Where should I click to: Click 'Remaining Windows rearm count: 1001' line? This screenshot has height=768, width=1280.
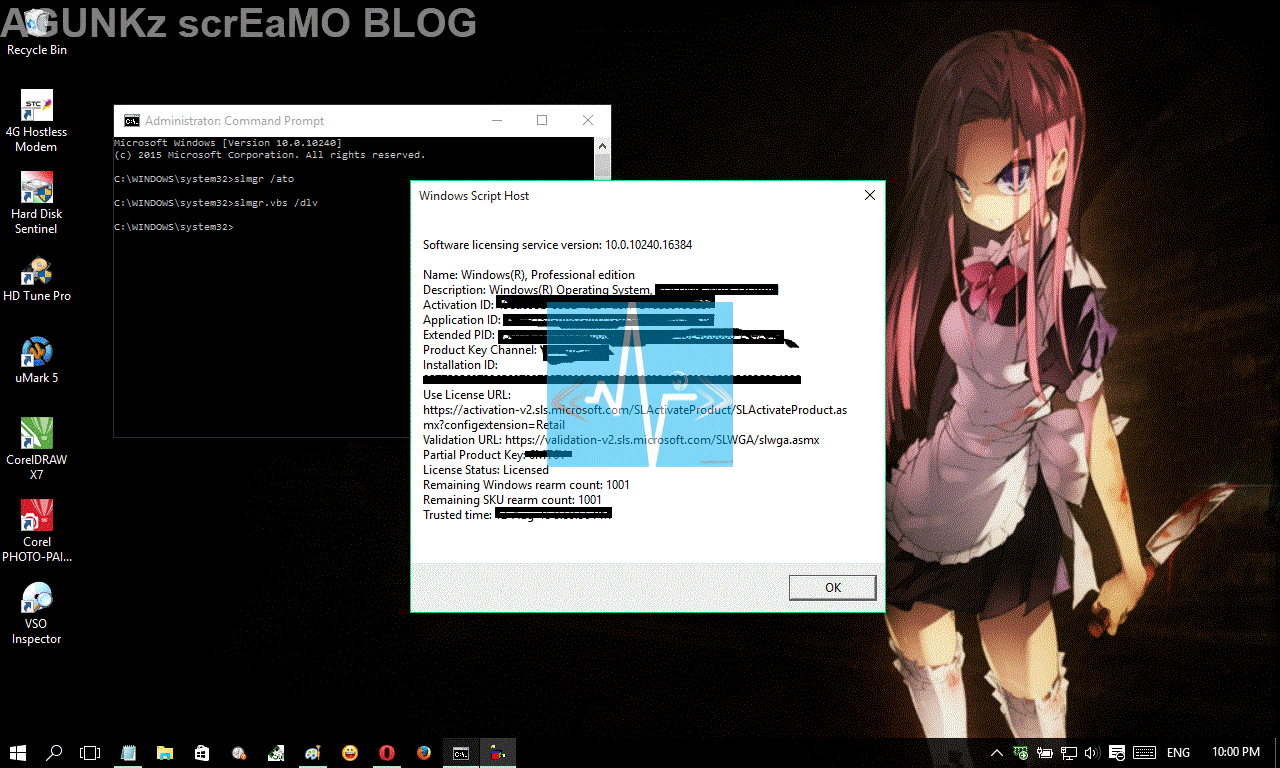(x=526, y=485)
